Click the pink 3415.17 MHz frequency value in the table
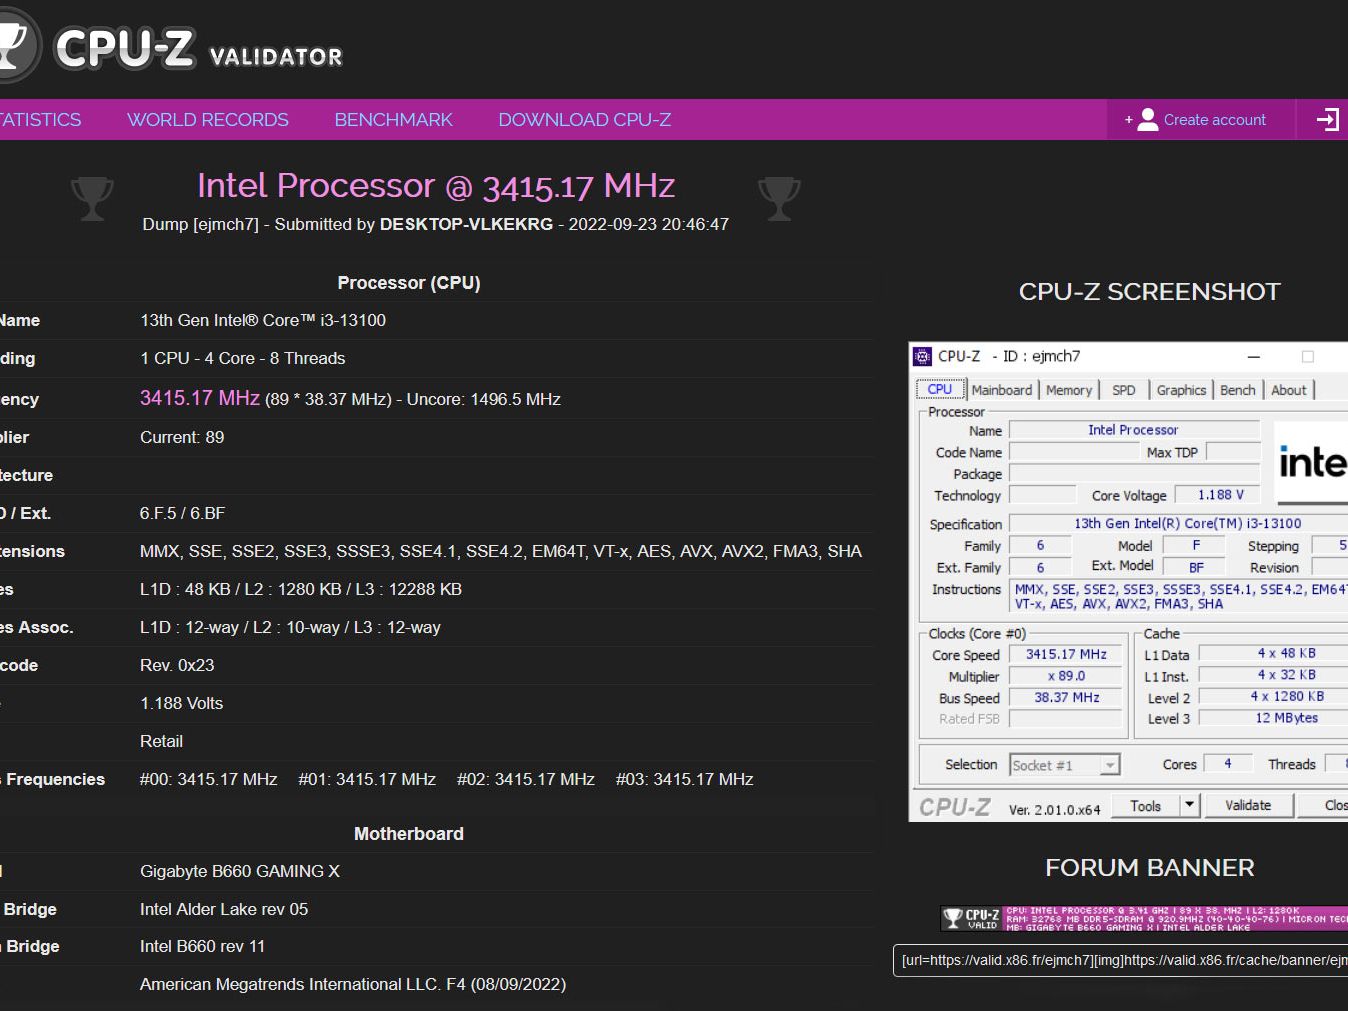The height and width of the screenshot is (1011, 1348). pyautogui.click(x=200, y=398)
